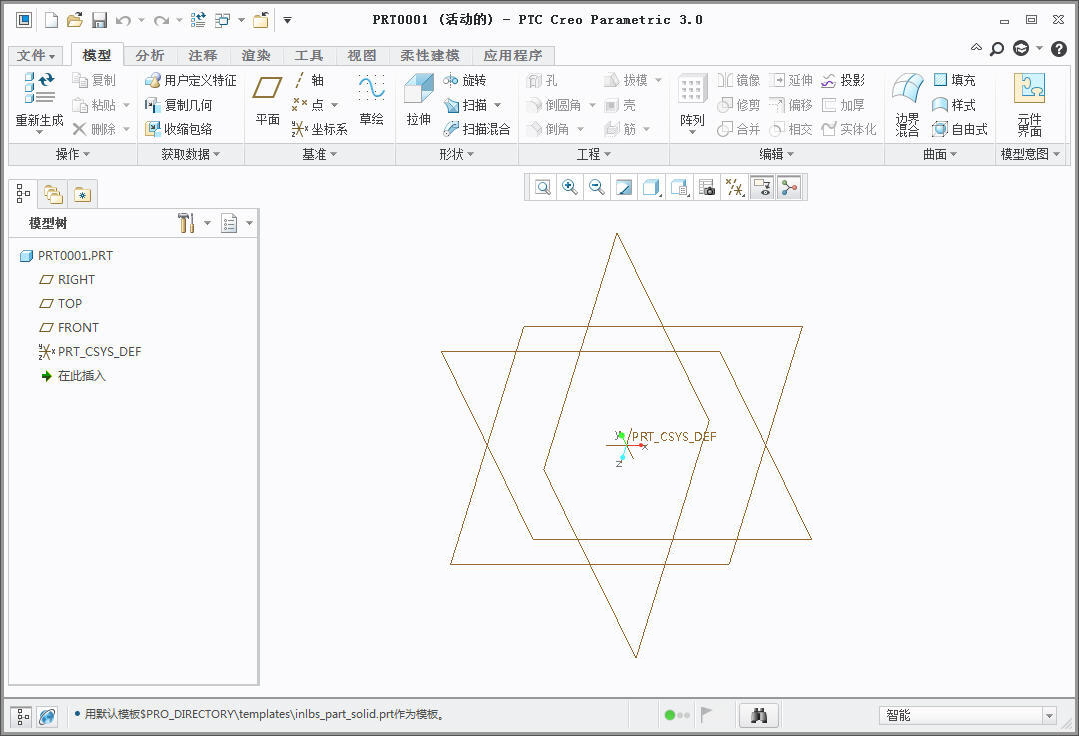The width and height of the screenshot is (1079, 736).
Task: Select the Plane (平面) datum tool
Action: (267, 100)
